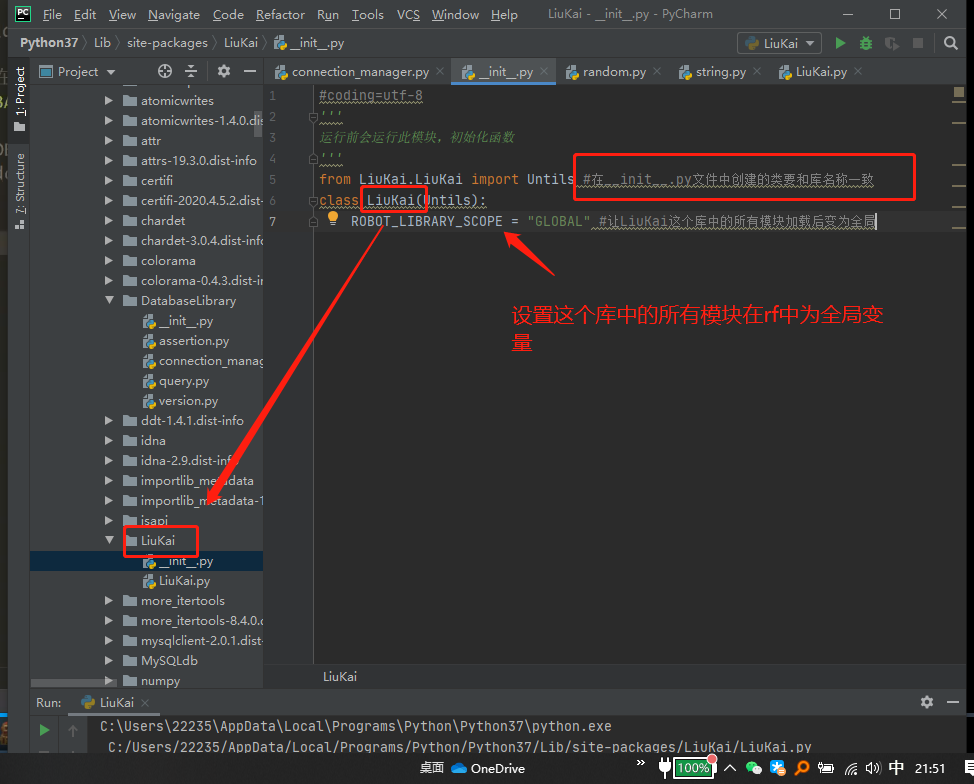Image resolution: width=974 pixels, height=784 pixels.
Task: Start debugging with the bug icon
Action: coord(865,43)
